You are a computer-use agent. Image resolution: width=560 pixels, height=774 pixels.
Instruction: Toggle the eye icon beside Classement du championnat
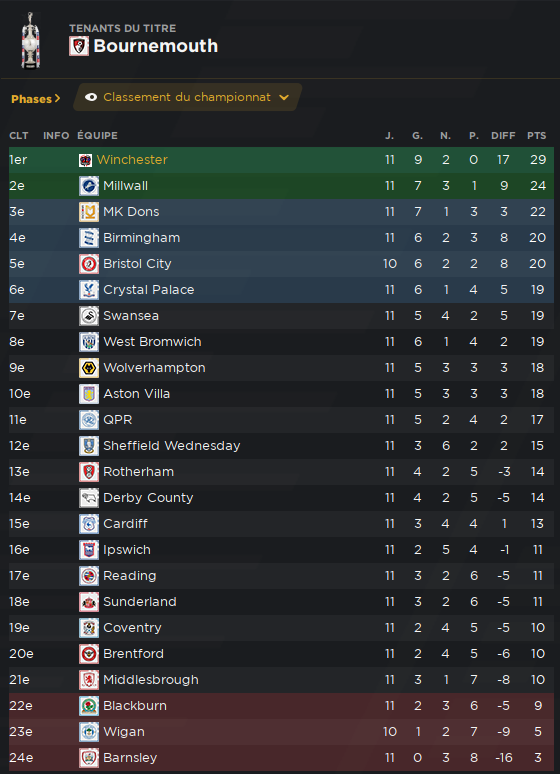tap(91, 97)
